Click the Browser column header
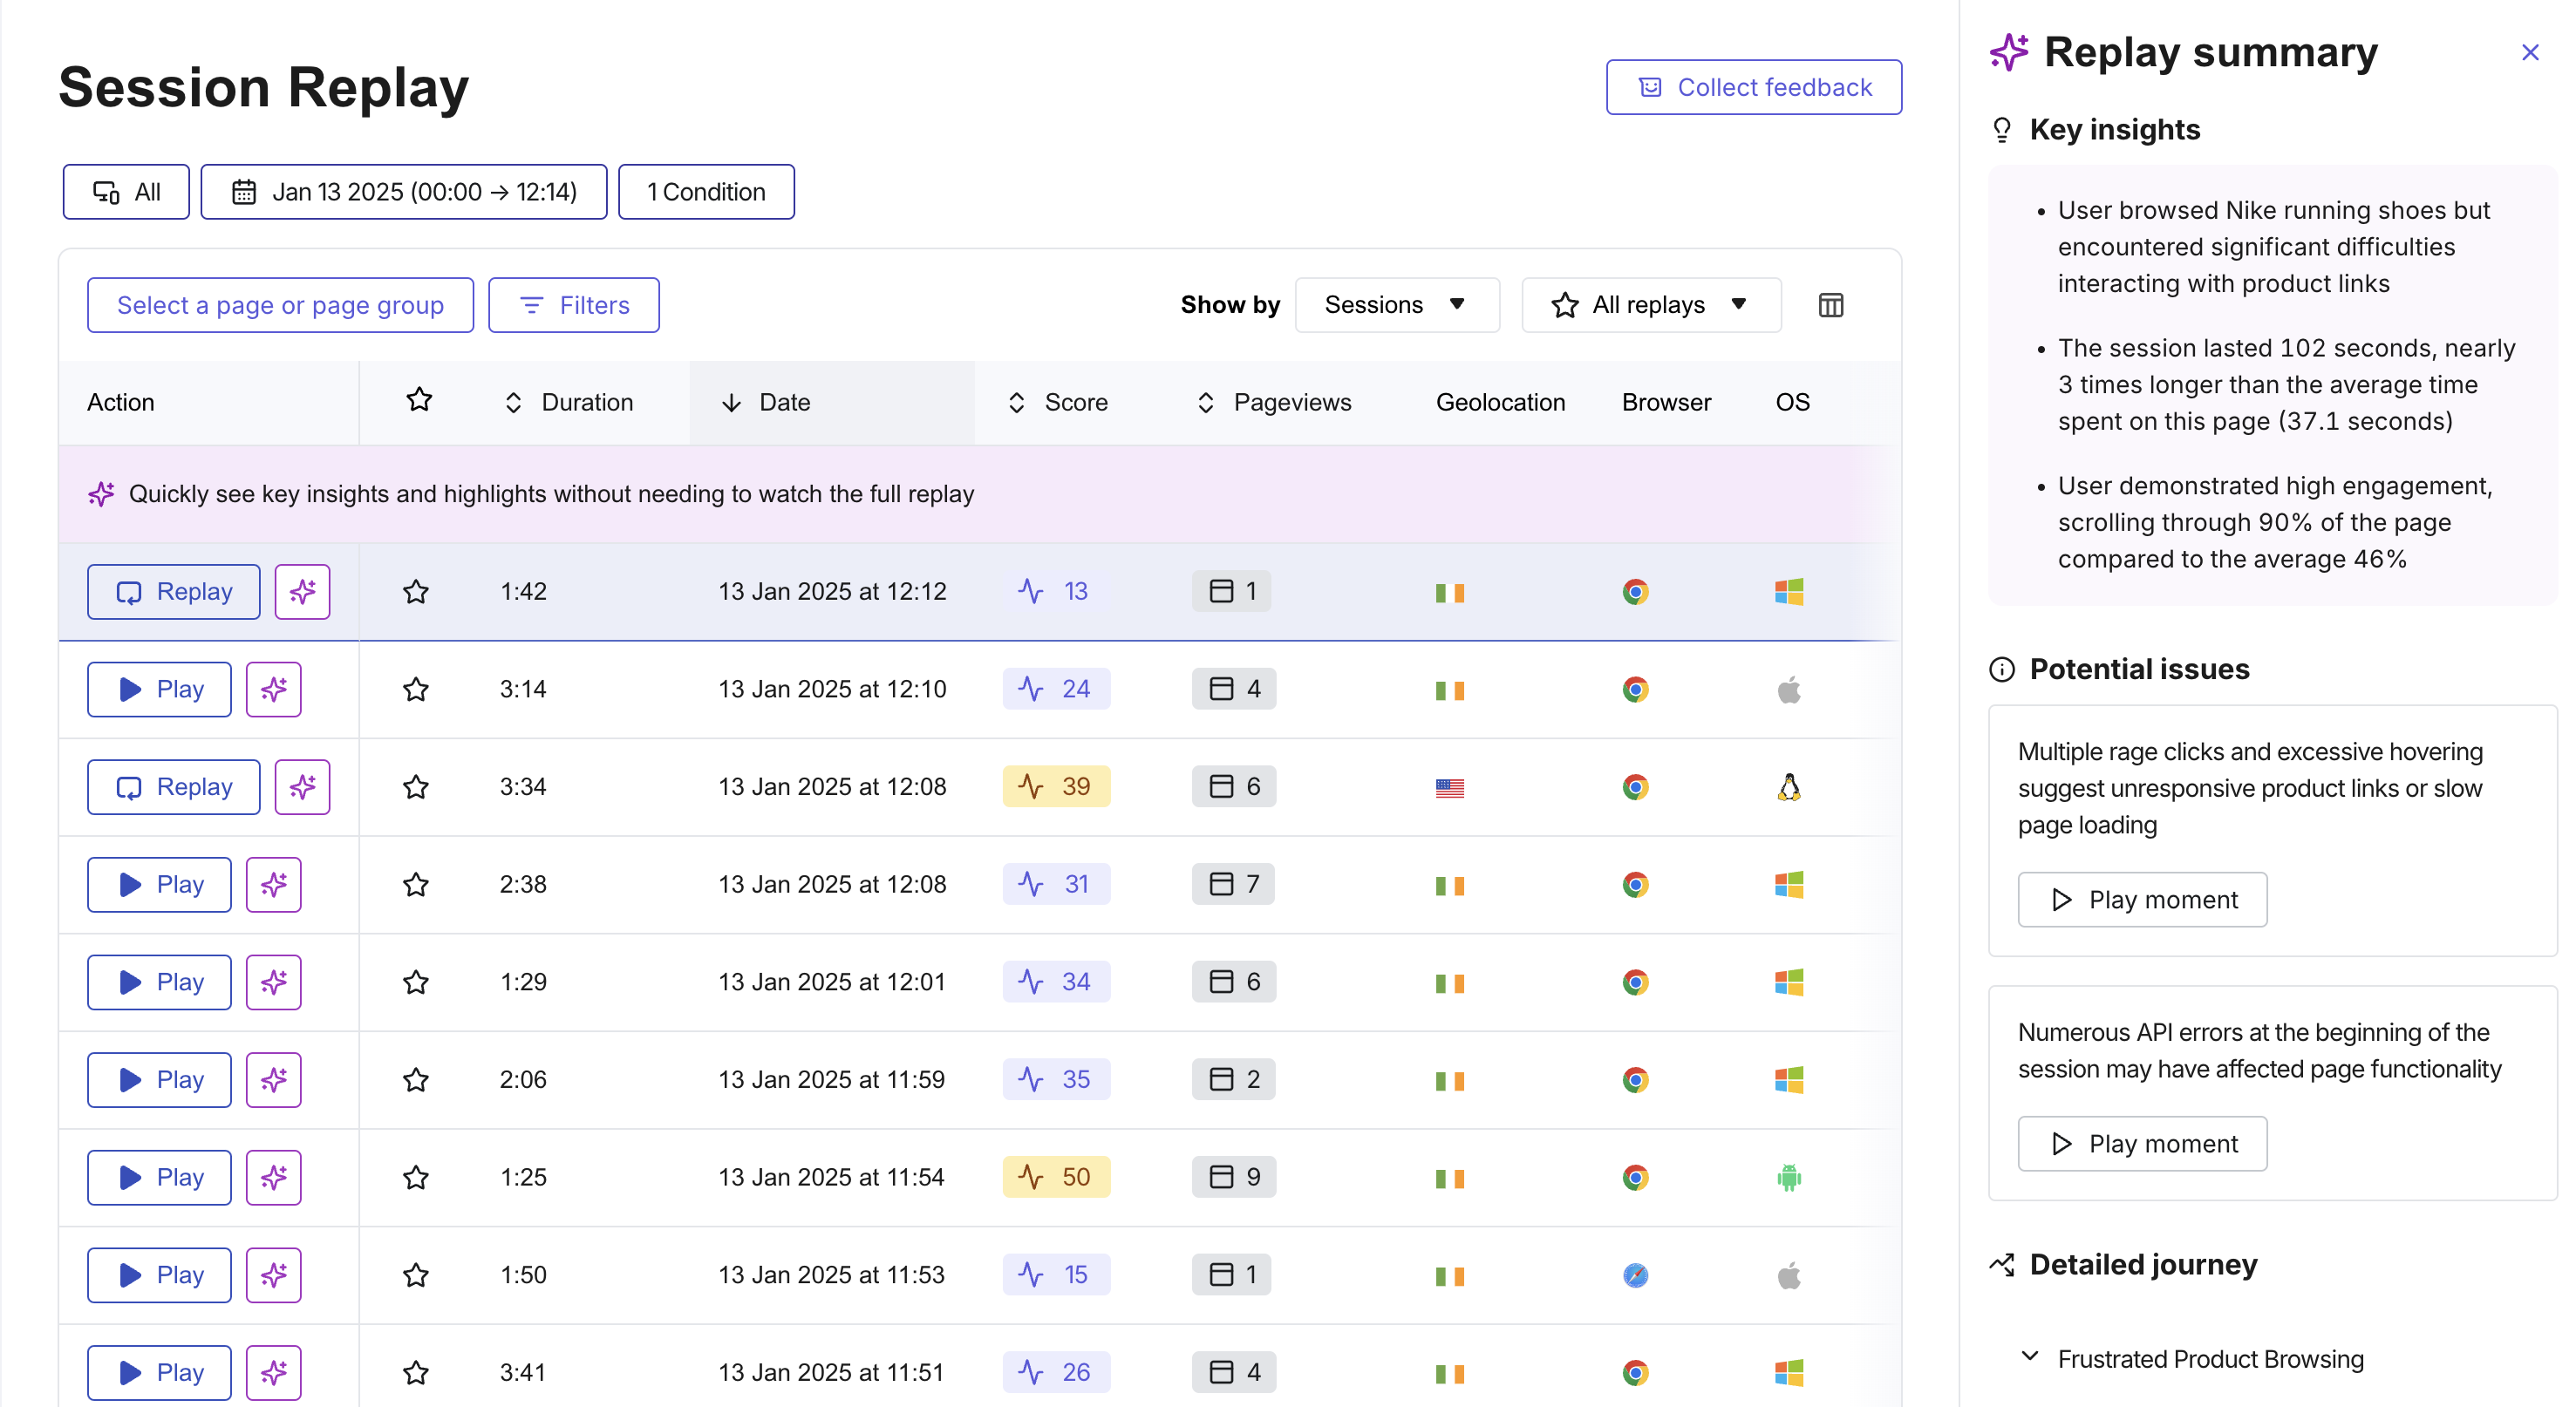Screen dimensions: 2576x1407 coord(1666,402)
